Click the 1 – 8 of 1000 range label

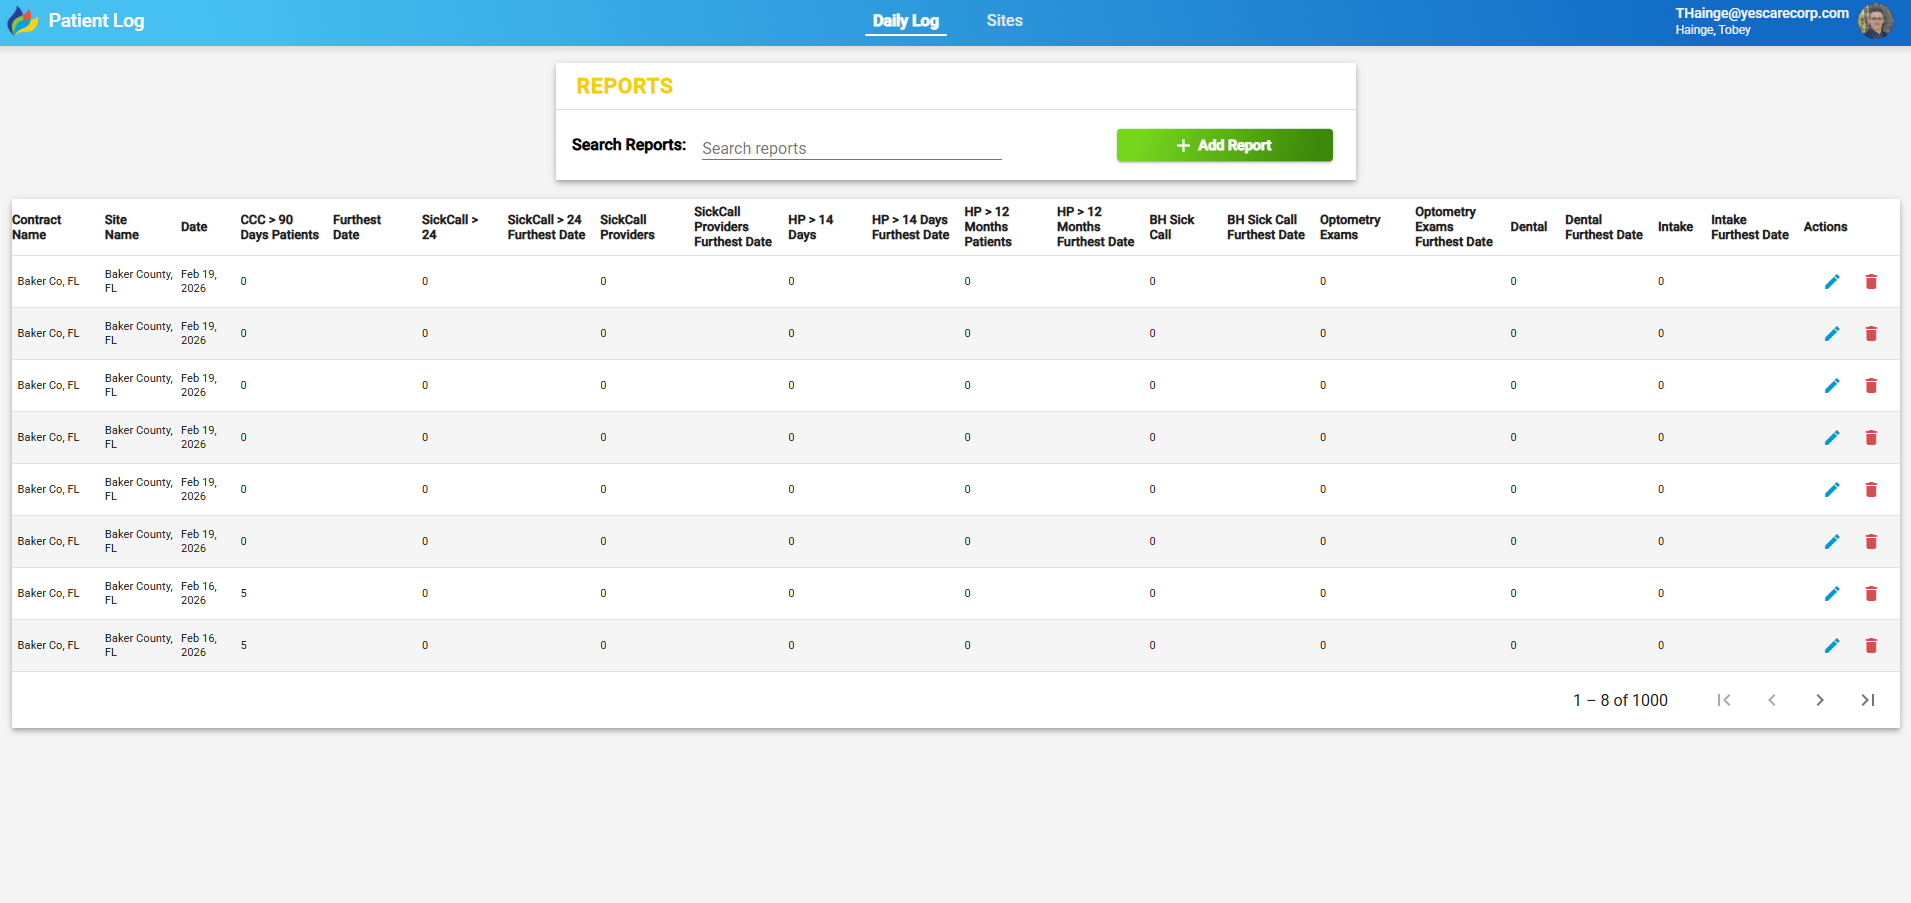pyautogui.click(x=1620, y=700)
